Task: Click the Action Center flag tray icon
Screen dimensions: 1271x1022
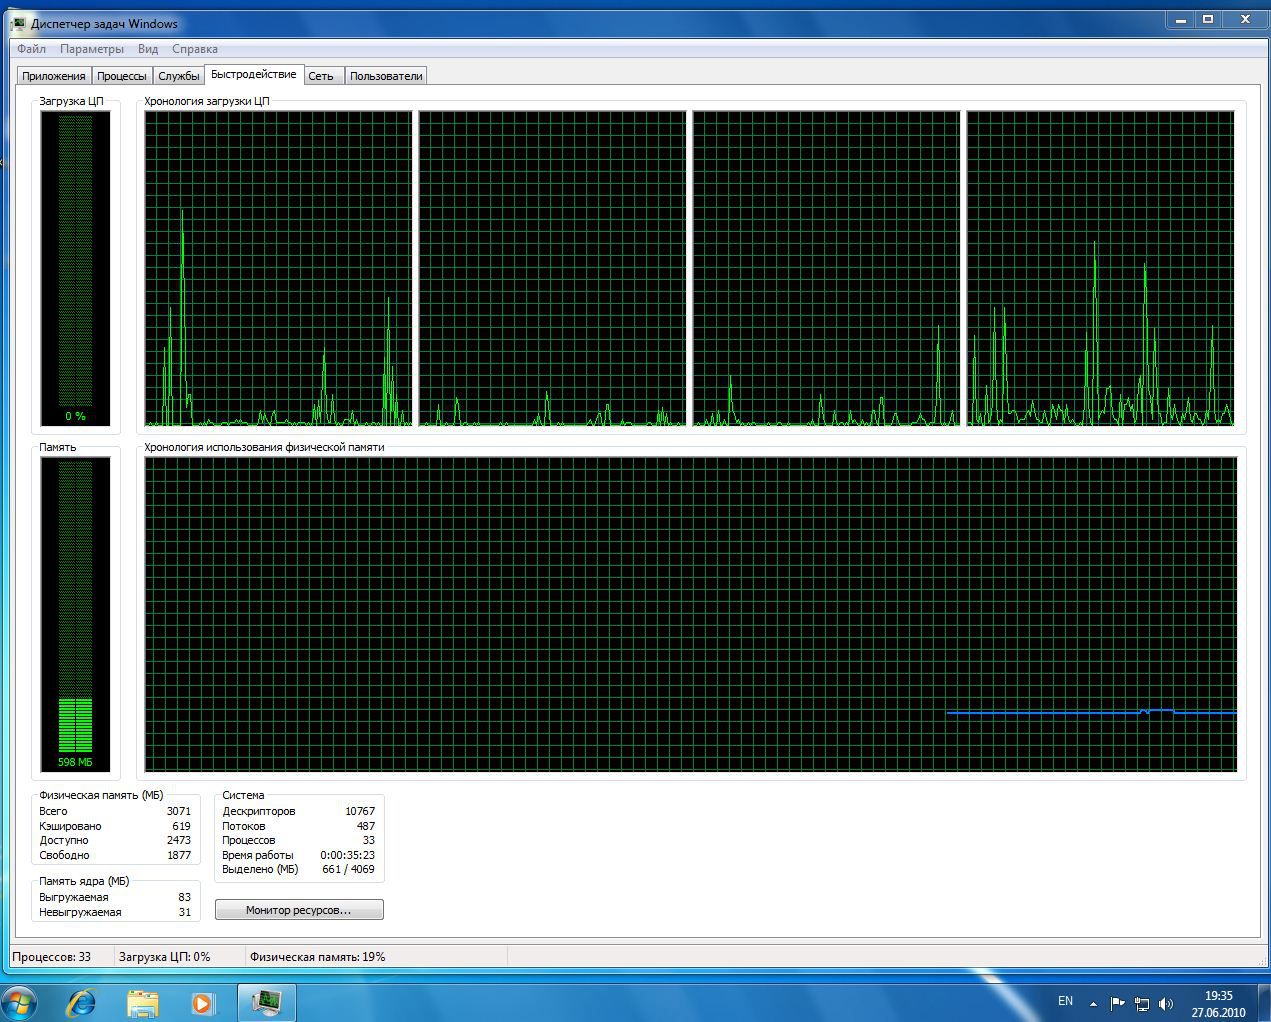Action: coord(1117,1003)
